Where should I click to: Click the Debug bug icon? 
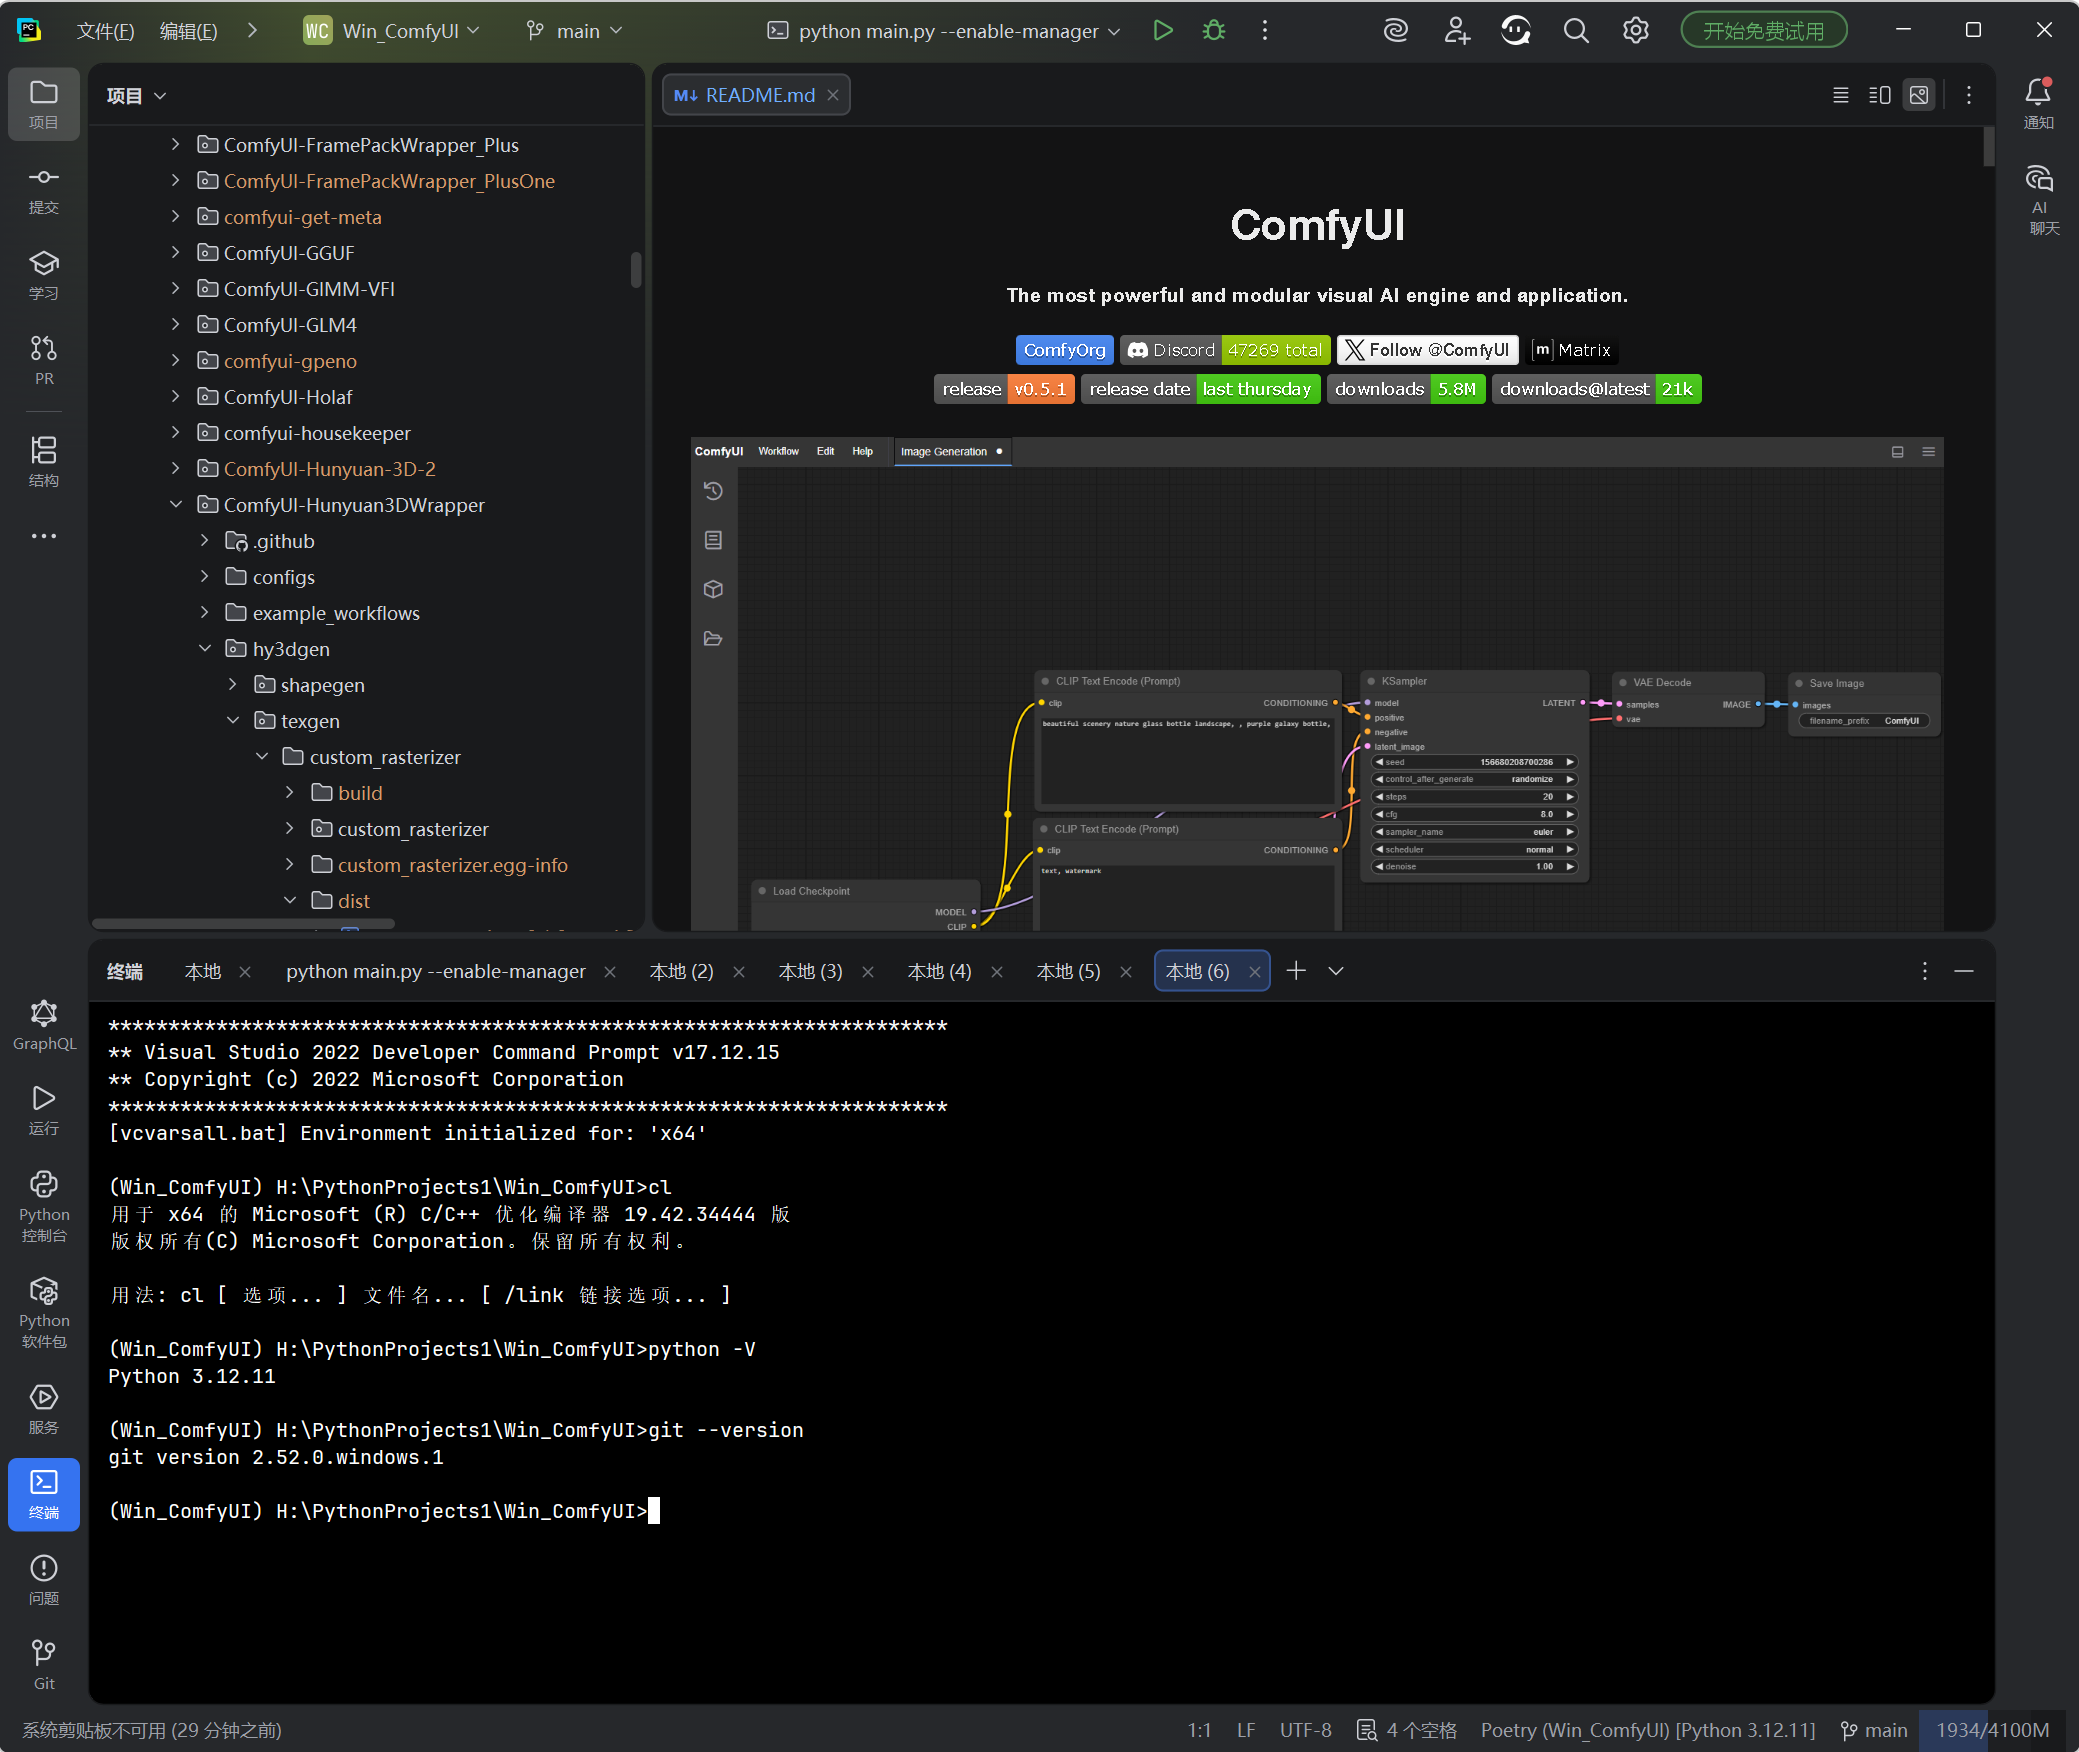1213,31
